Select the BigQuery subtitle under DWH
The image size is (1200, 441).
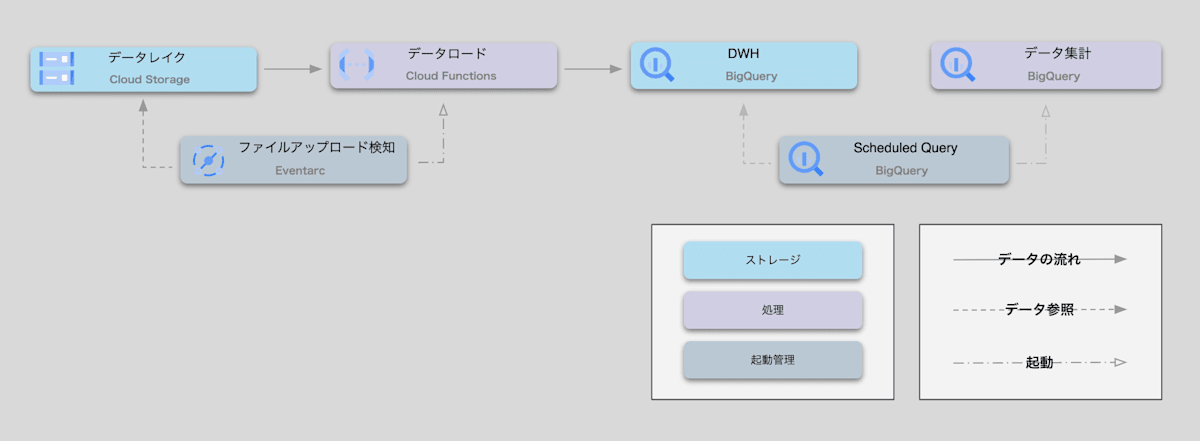tap(751, 76)
